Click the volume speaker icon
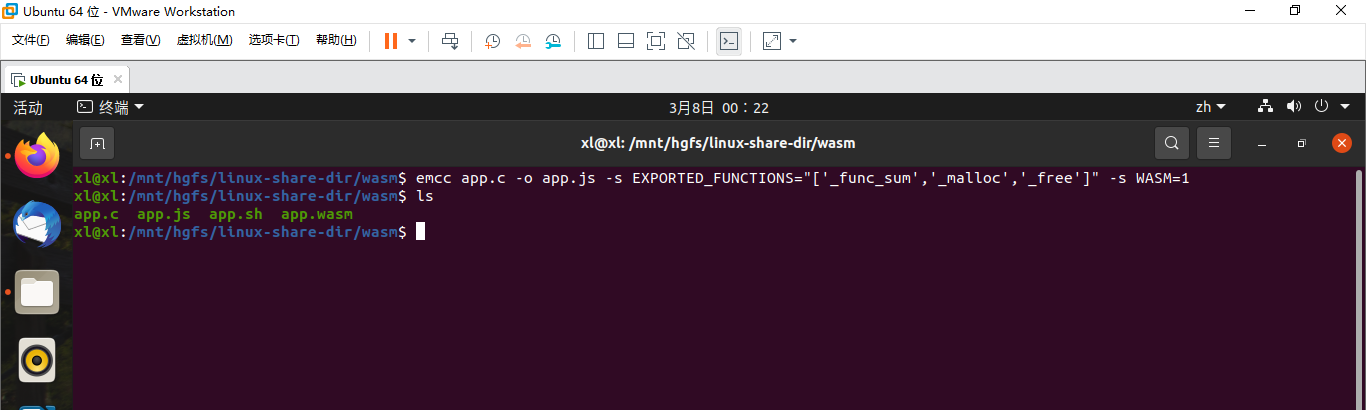The height and width of the screenshot is (410, 1366). click(1293, 106)
